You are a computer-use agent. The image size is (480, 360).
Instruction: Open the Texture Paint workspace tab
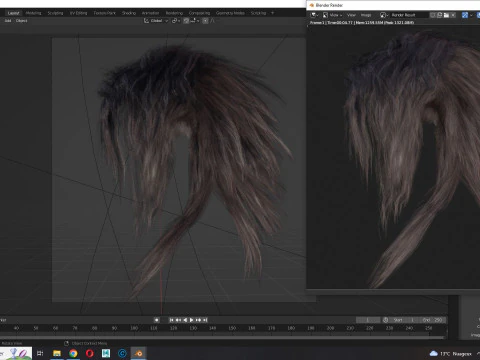pyautogui.click(x=104, y=13)
